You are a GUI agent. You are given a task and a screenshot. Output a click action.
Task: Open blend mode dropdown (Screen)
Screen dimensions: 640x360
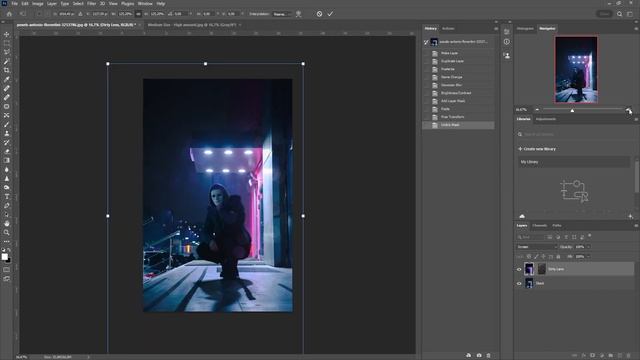click(536, 247)
